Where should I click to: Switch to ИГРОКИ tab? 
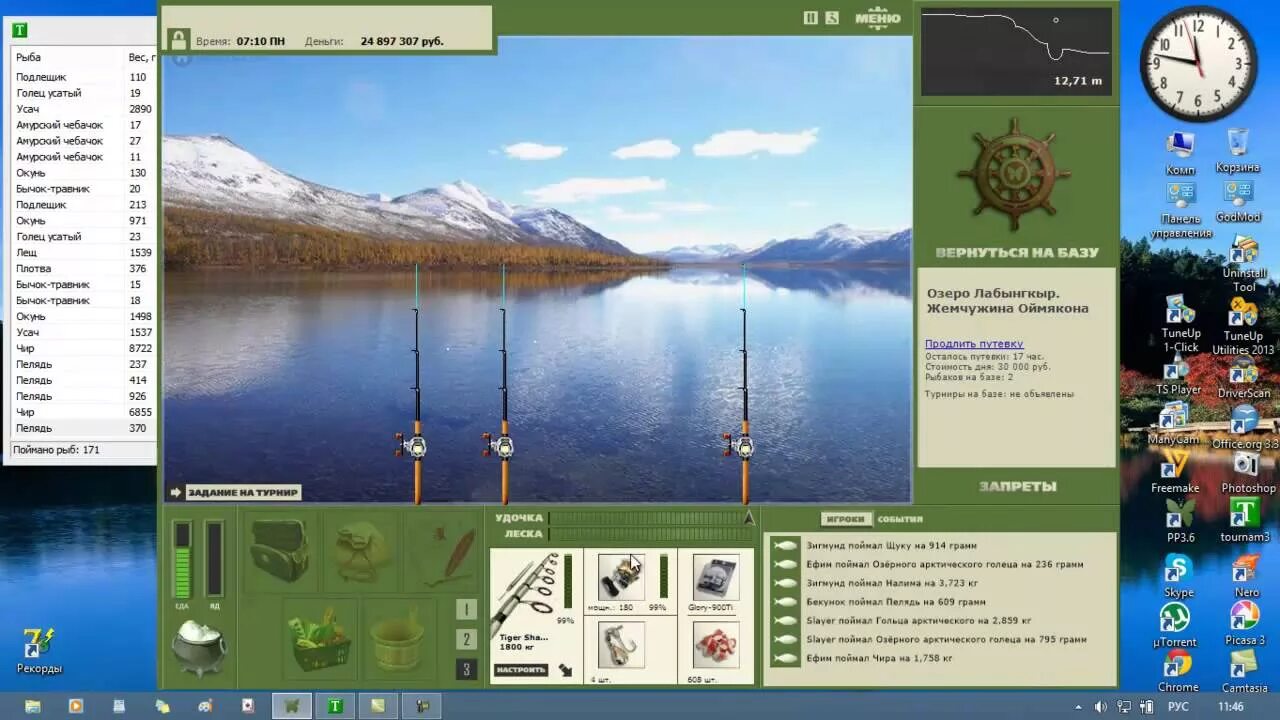click(846, 519)
